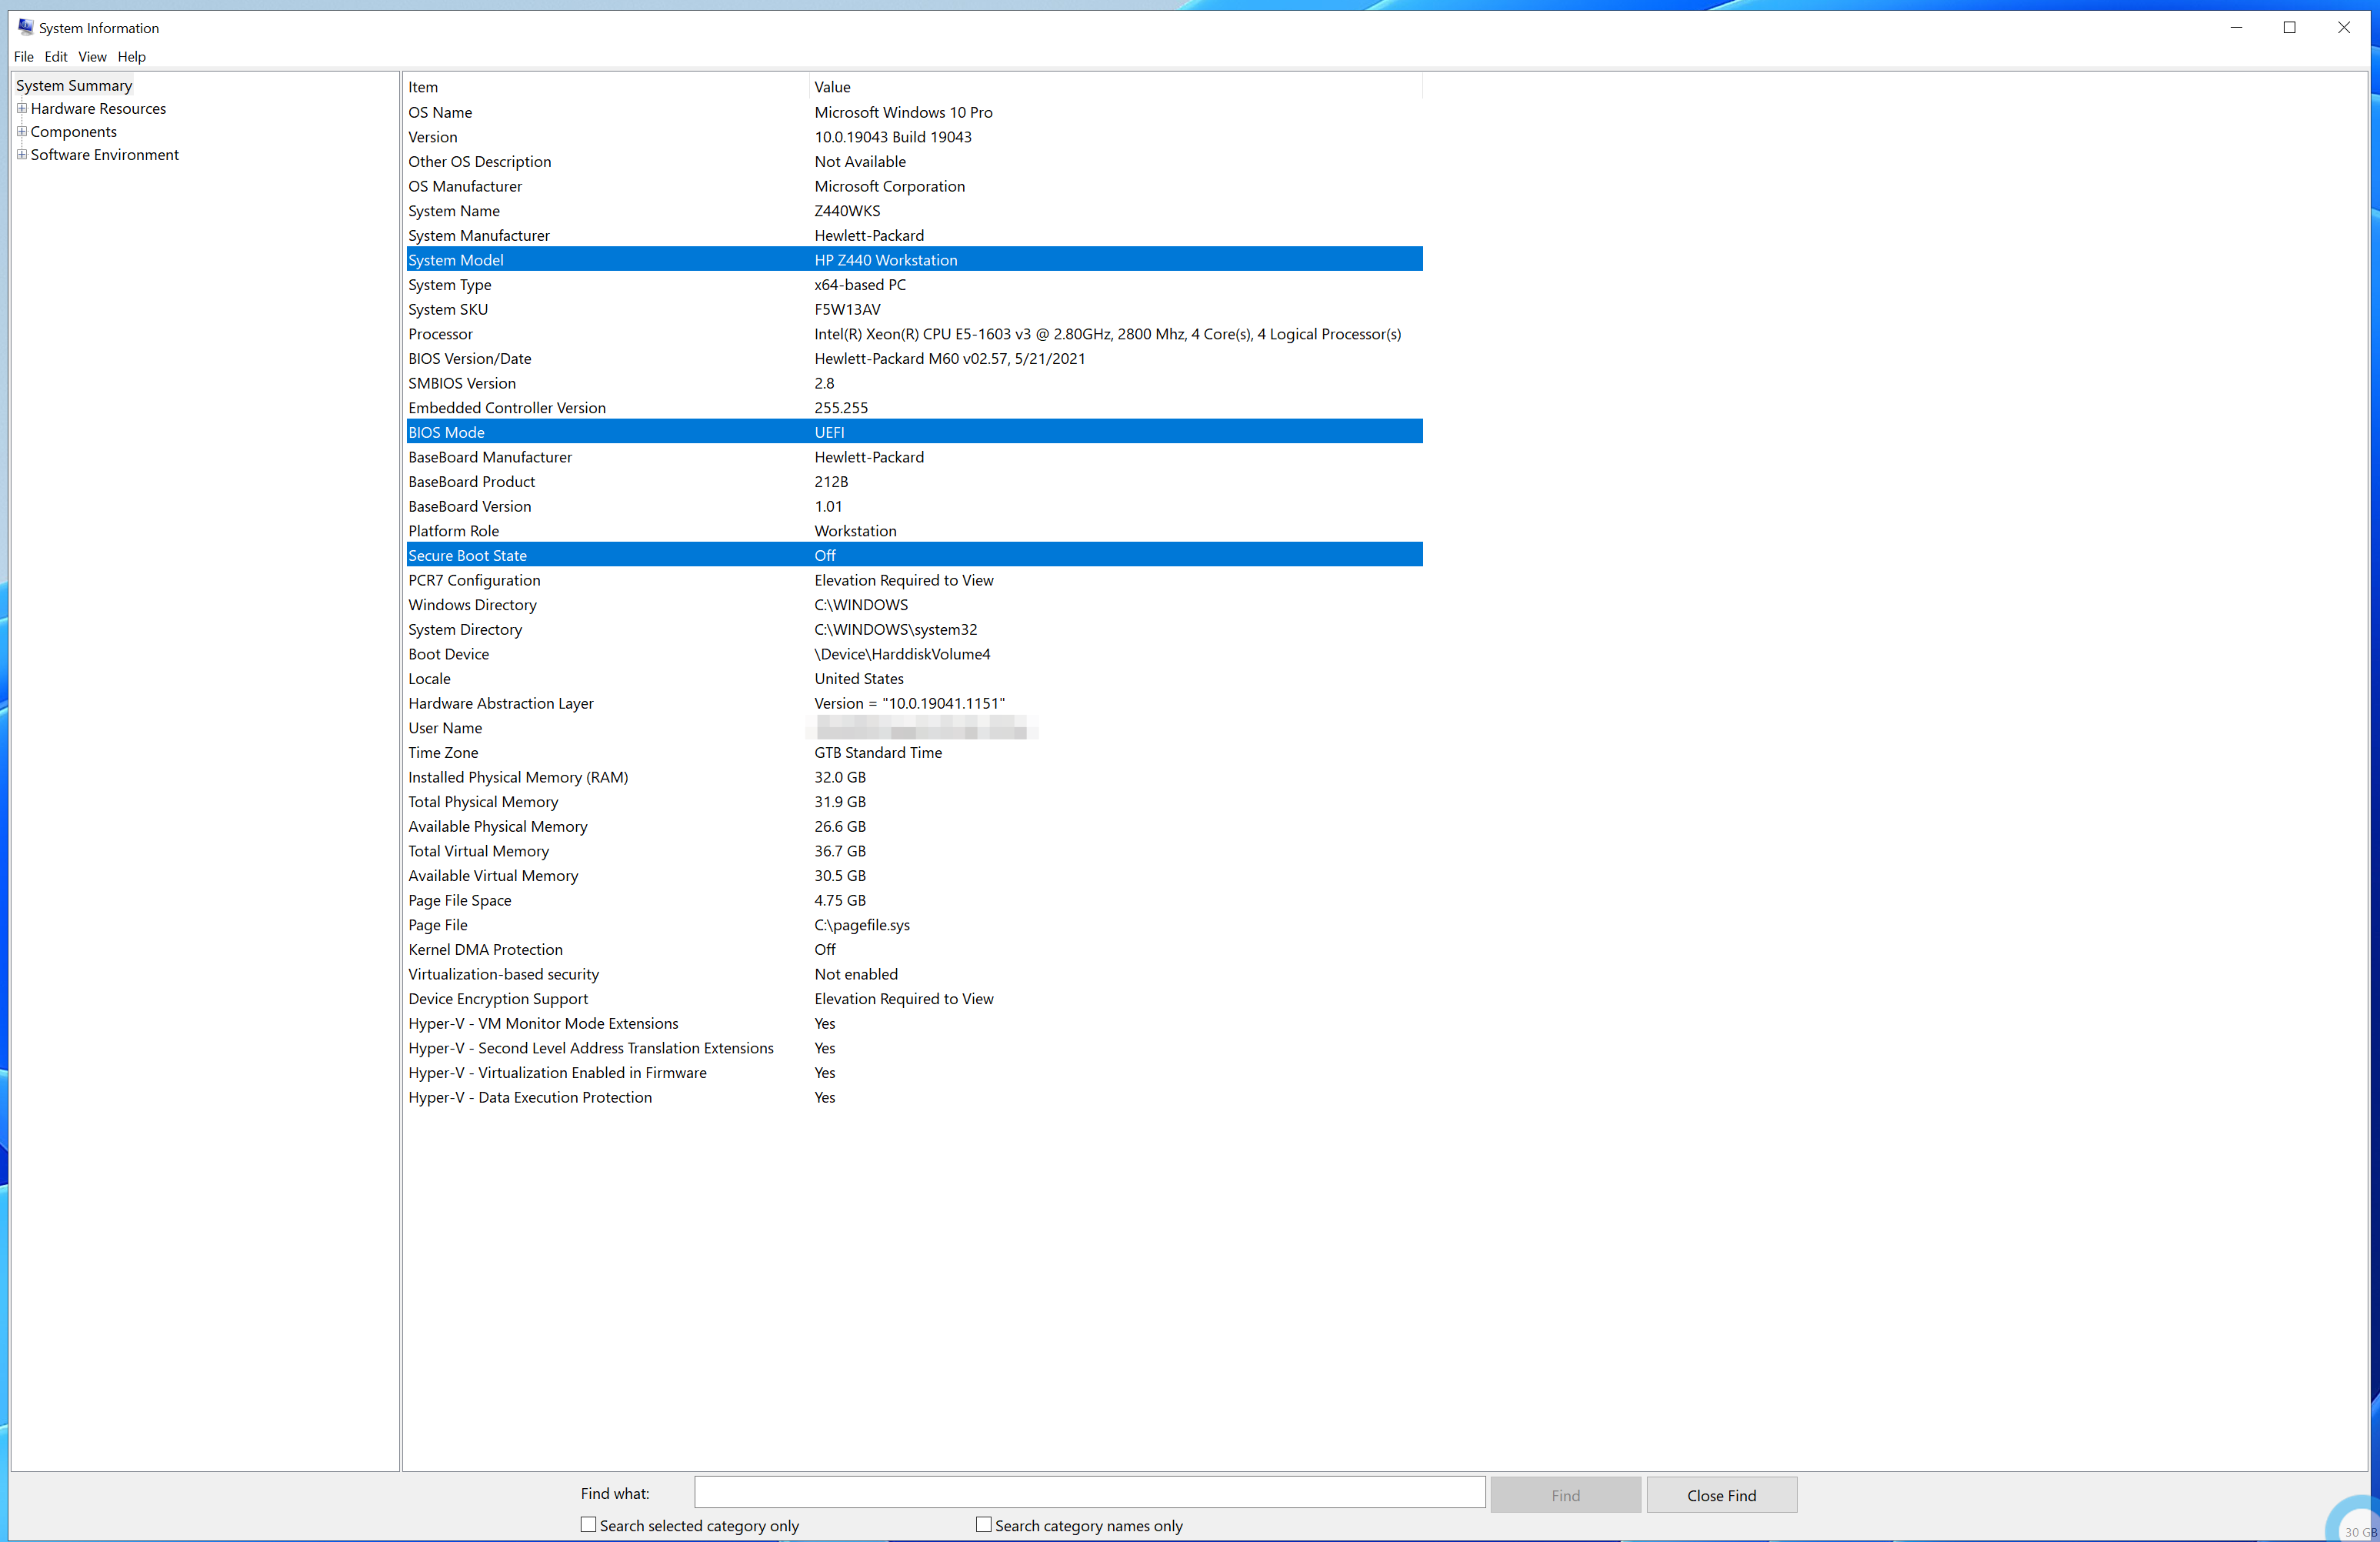Expand the Software Environment node
The image size is (2380, 1542).
pyautogui.click(x=22, y=155)
